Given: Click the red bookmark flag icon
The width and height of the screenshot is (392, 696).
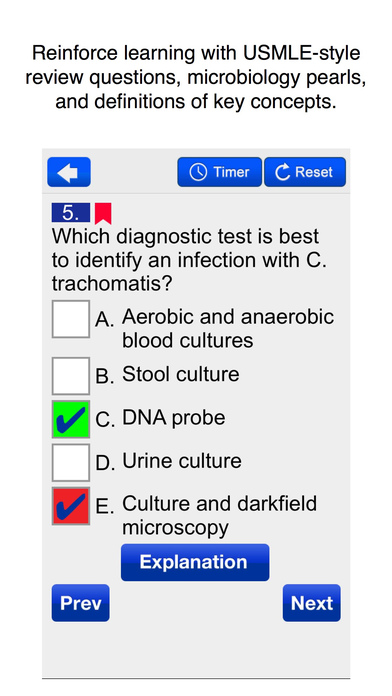Looking at the screenshot, I should (103, 214).
